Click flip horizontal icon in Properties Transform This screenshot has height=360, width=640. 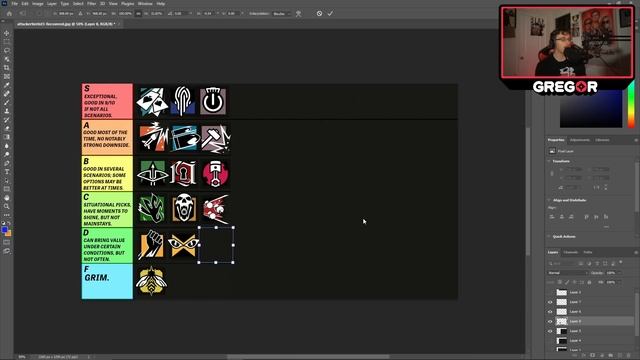pos(597,187)
